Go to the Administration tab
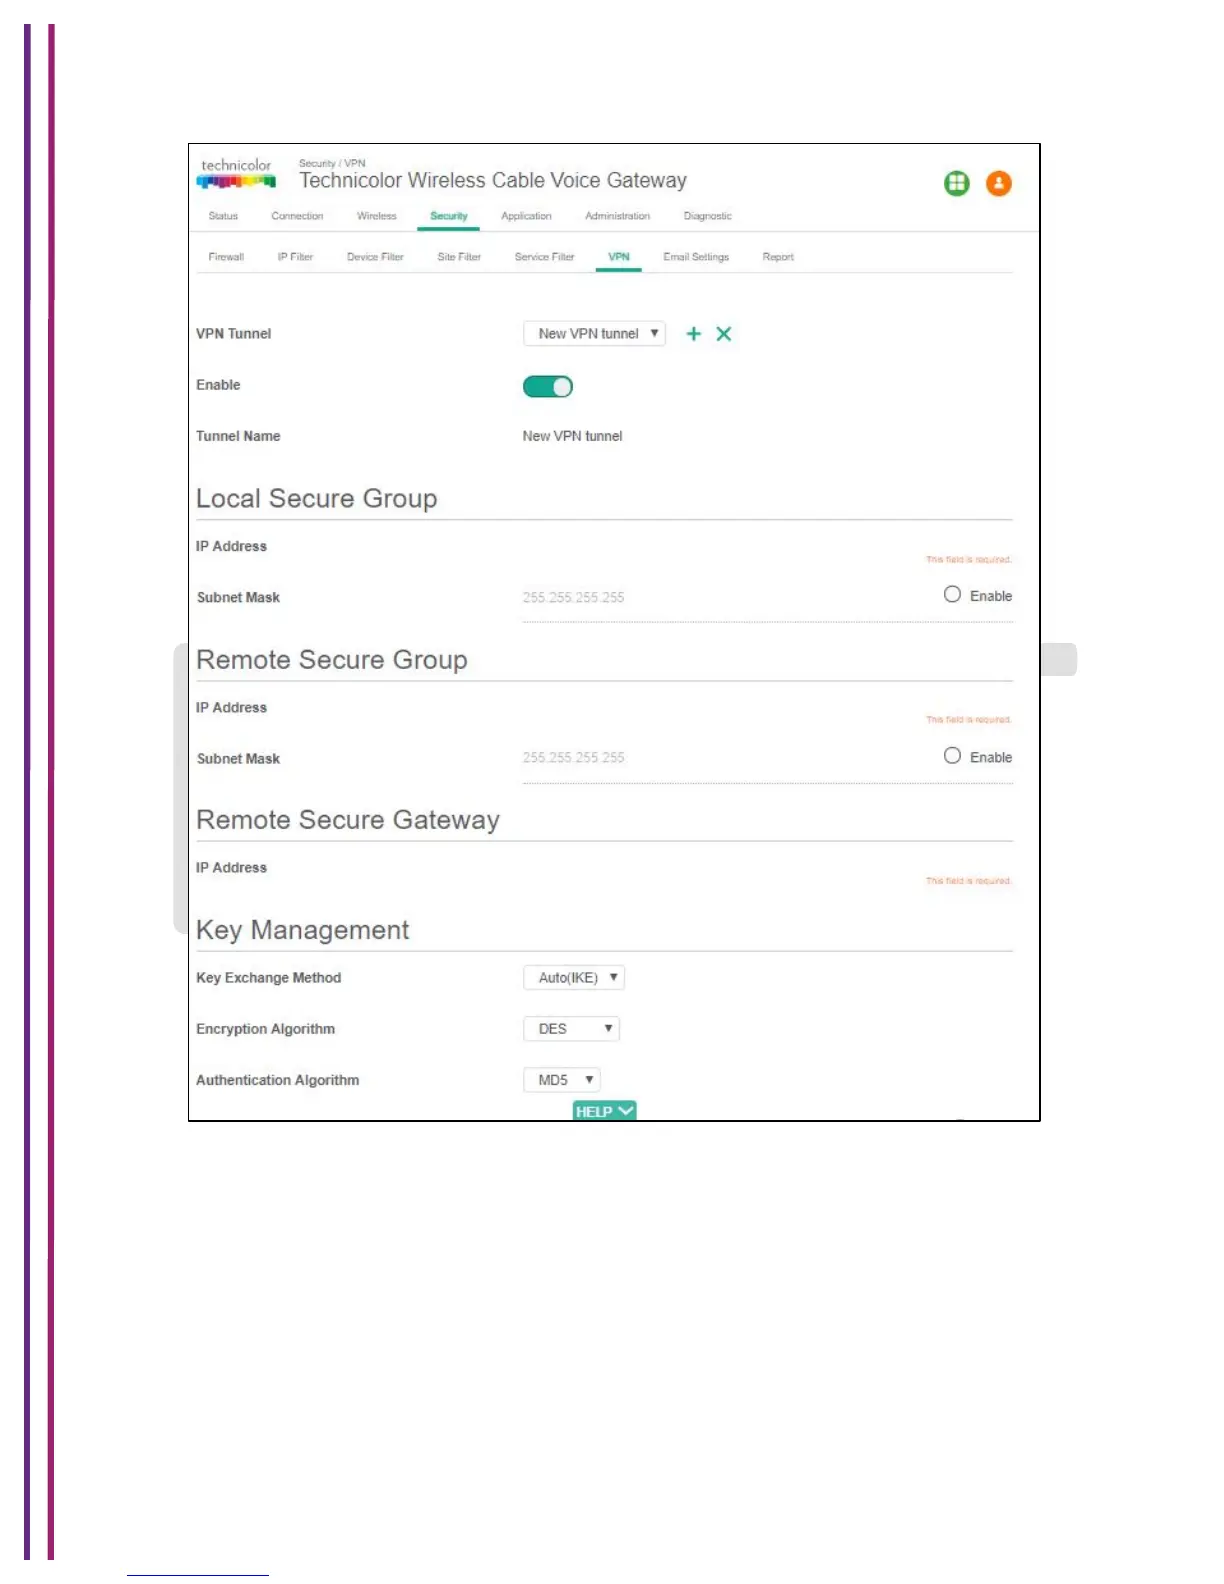Image resolution: width=1224 pixels, height=1584 pixels. pos(617,216)
